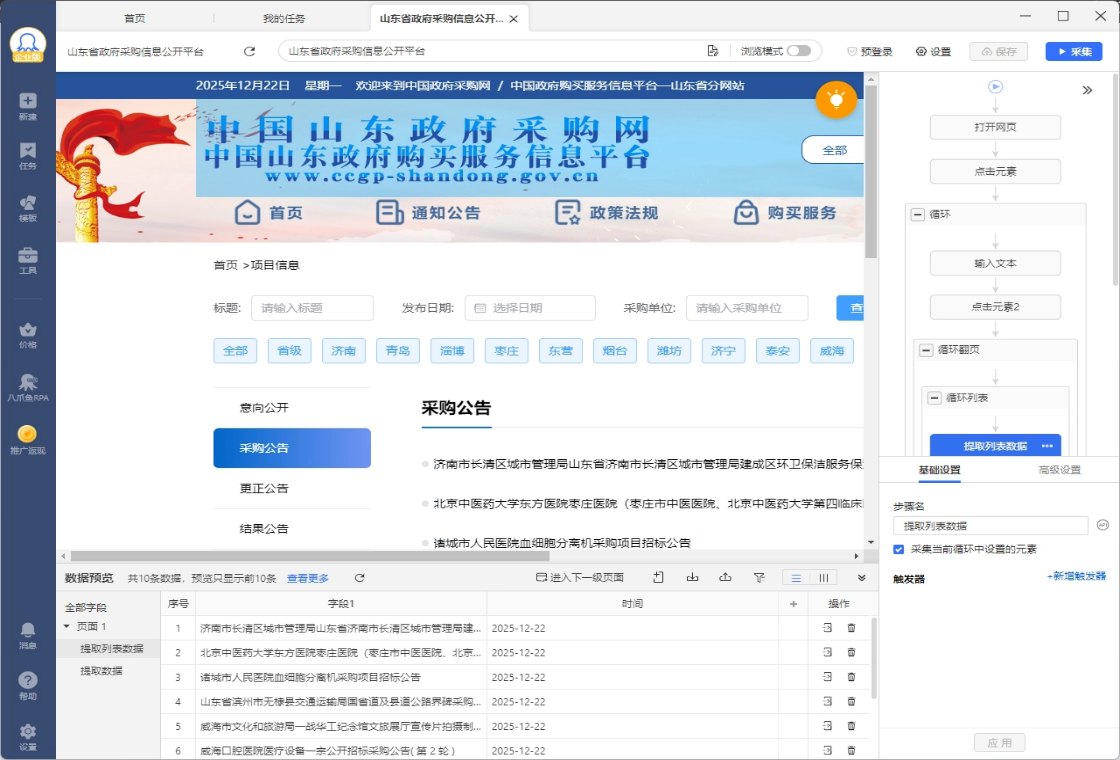Open 八爪鱼RPA from the sidebar
This screenshot has width=1120, height=760.
click(x=27, y=387)
